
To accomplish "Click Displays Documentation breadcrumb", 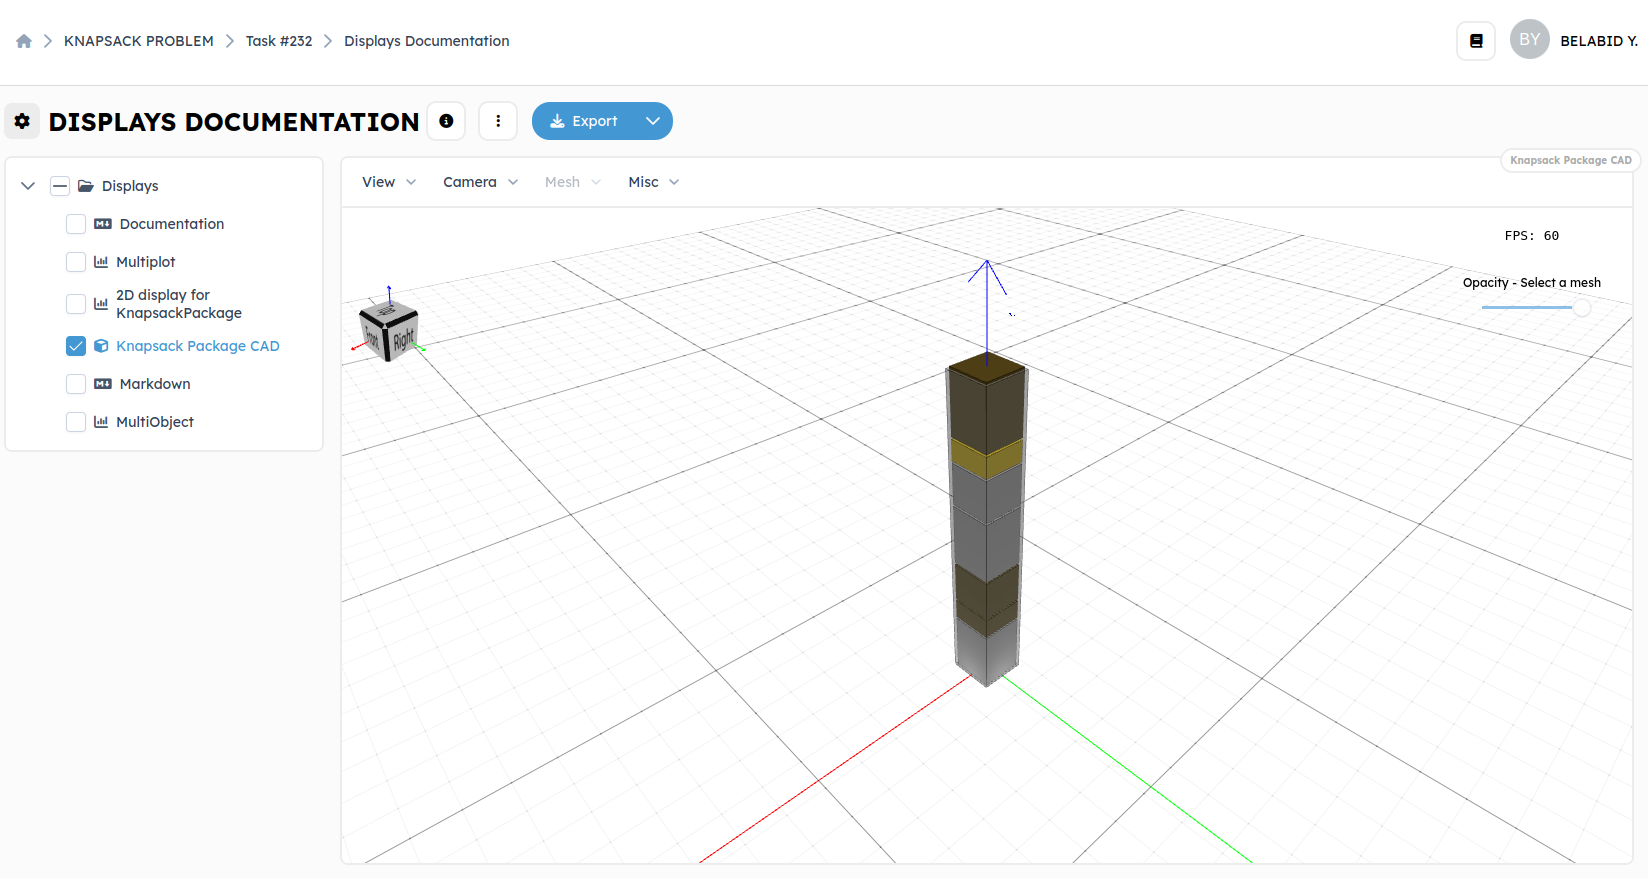I will (427, 41).
